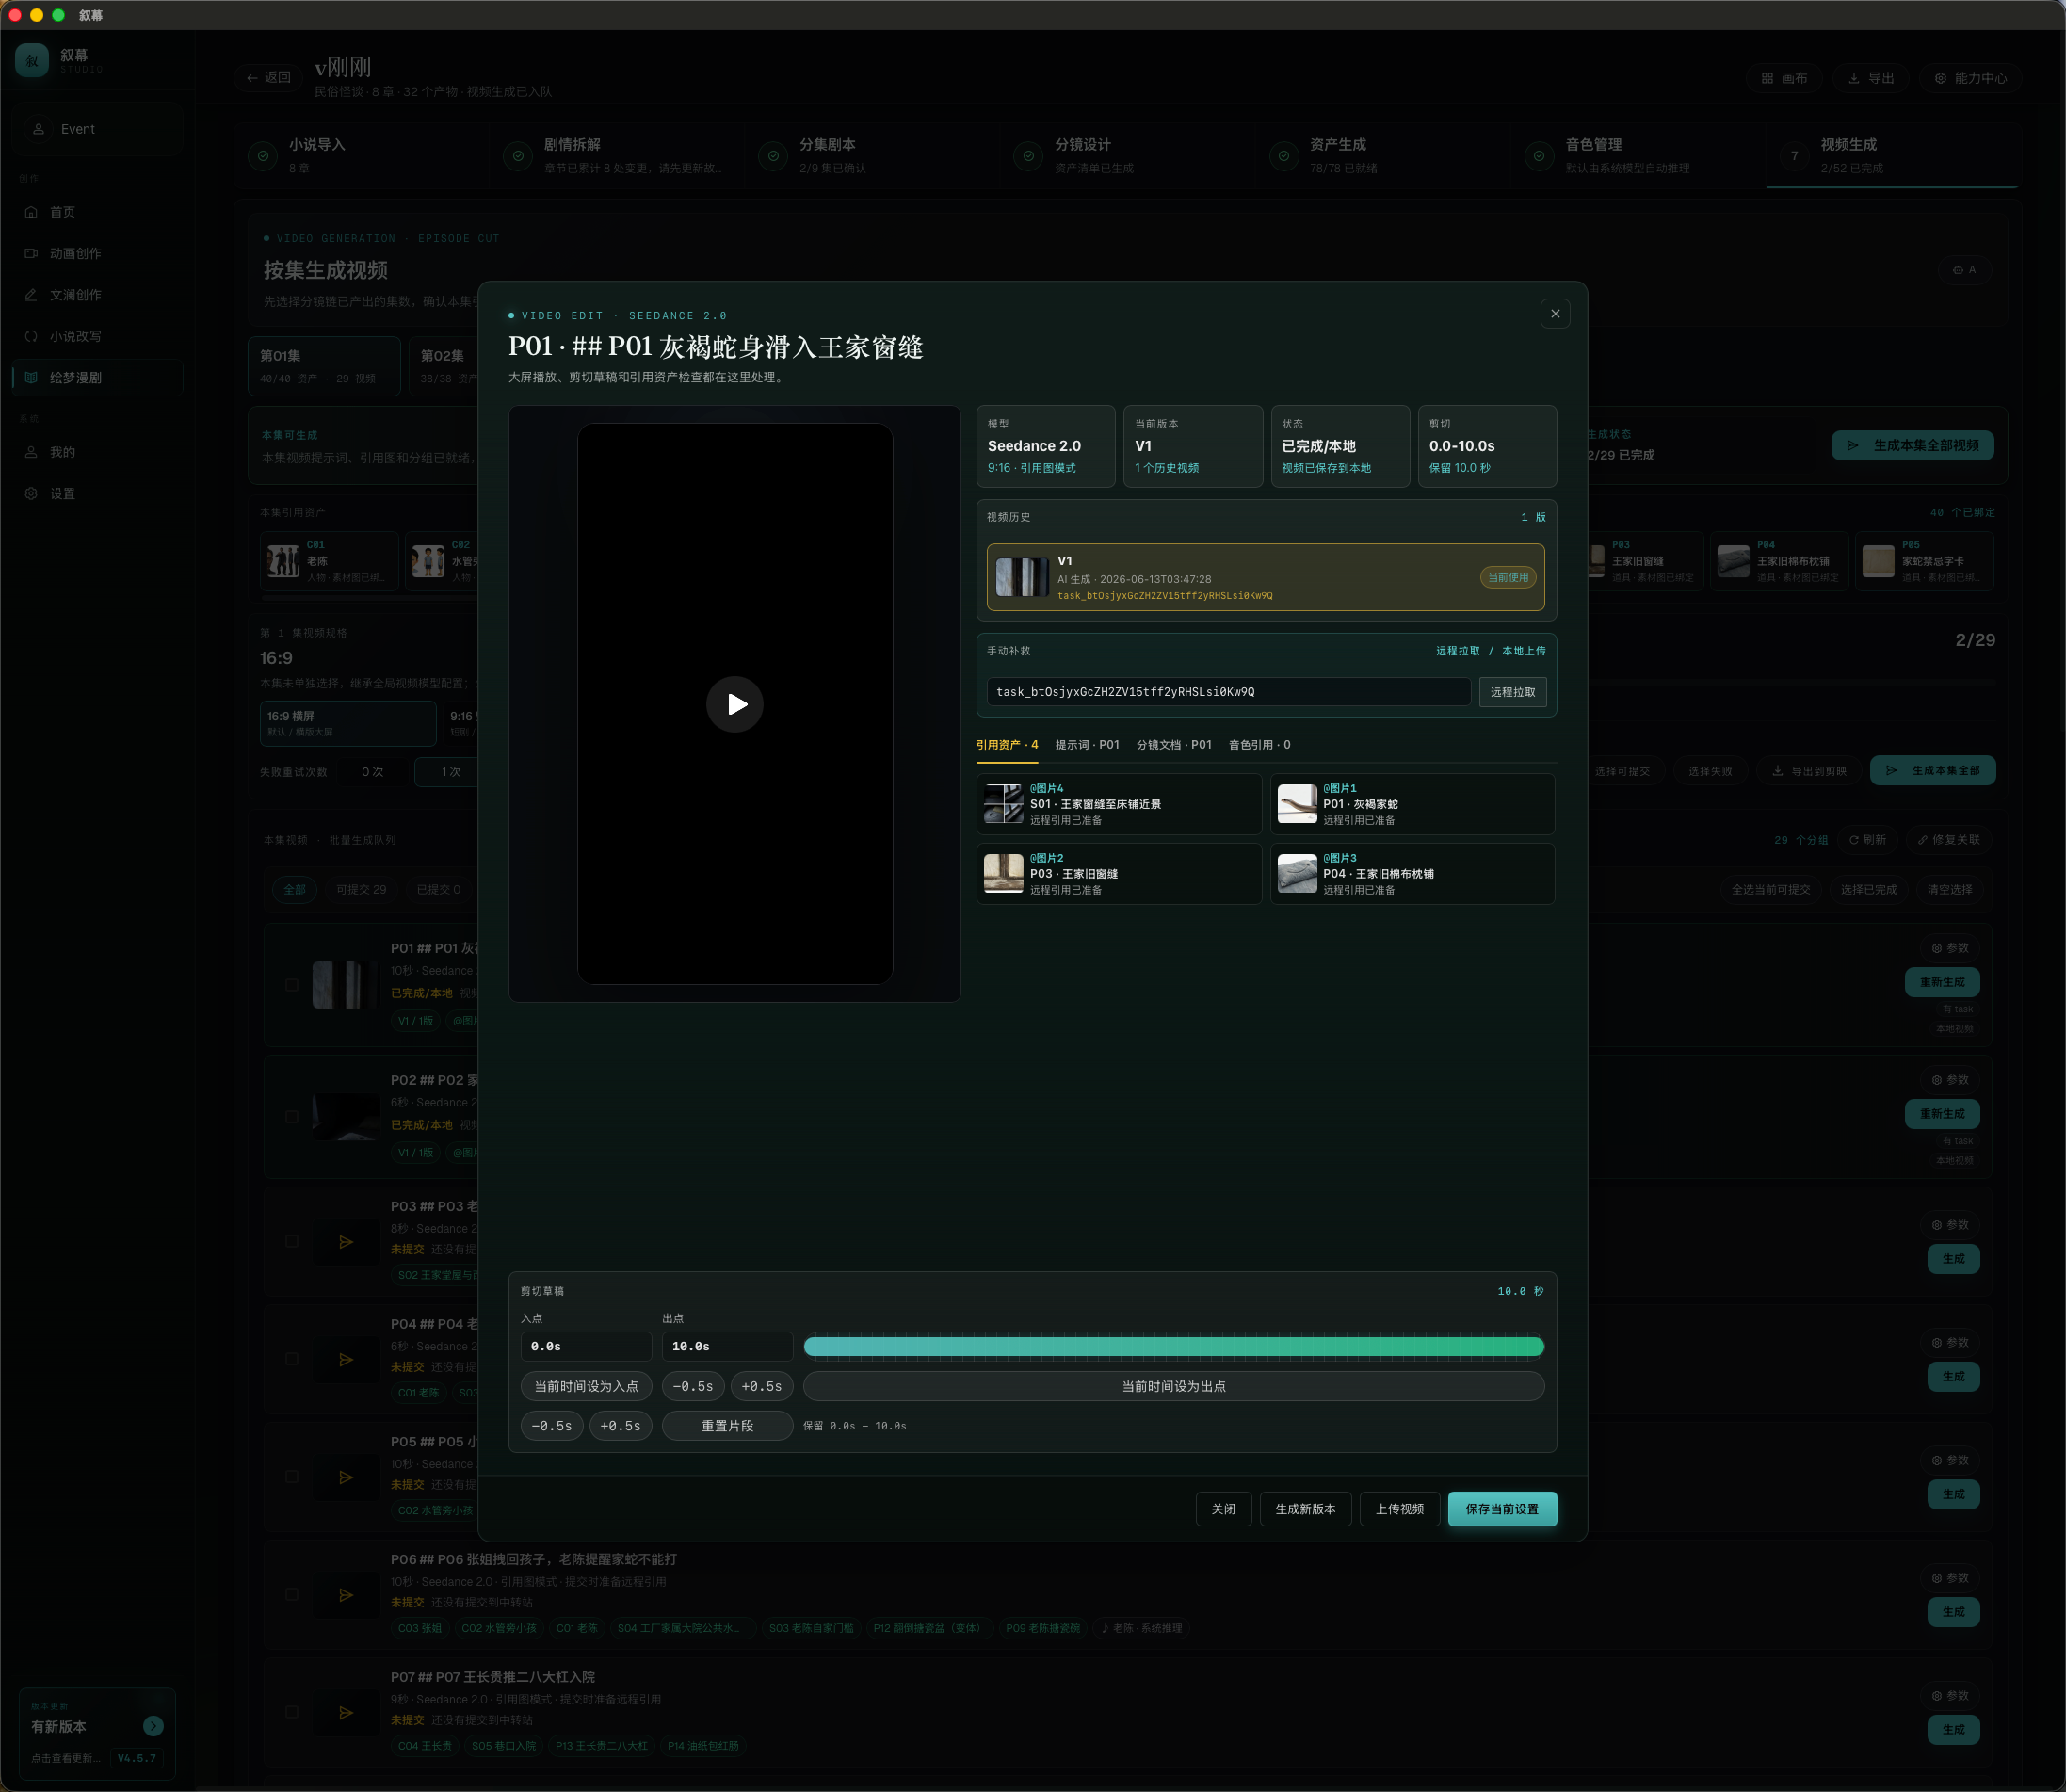
Task: Switch to 分镜文档 · P01 tab
Action: pyautogui.click(x=1174, y=745)
